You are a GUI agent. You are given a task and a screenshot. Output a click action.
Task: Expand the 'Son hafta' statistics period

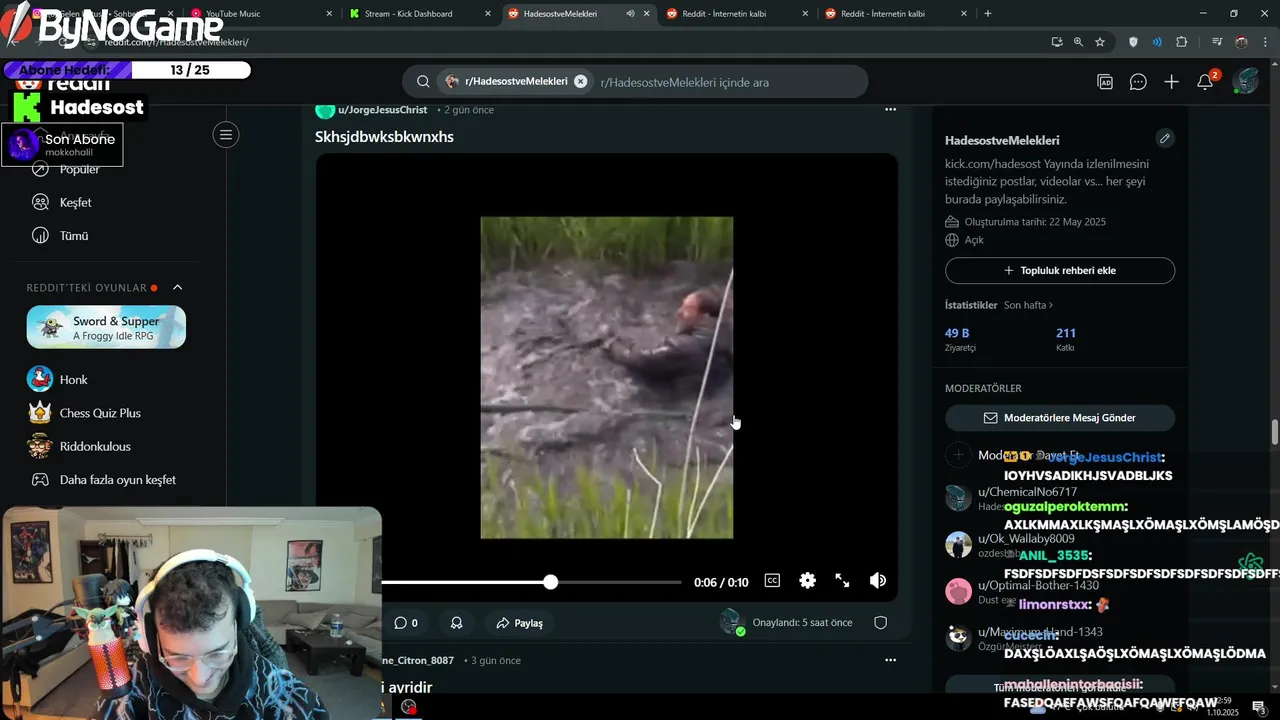(x=1029, y=305)
